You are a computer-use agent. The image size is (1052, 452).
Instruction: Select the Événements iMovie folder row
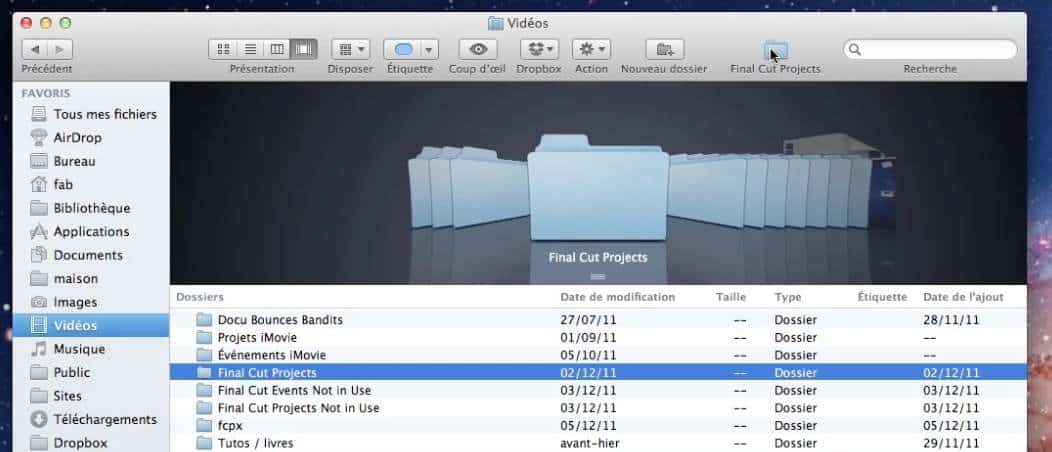[x=598, y=355]
